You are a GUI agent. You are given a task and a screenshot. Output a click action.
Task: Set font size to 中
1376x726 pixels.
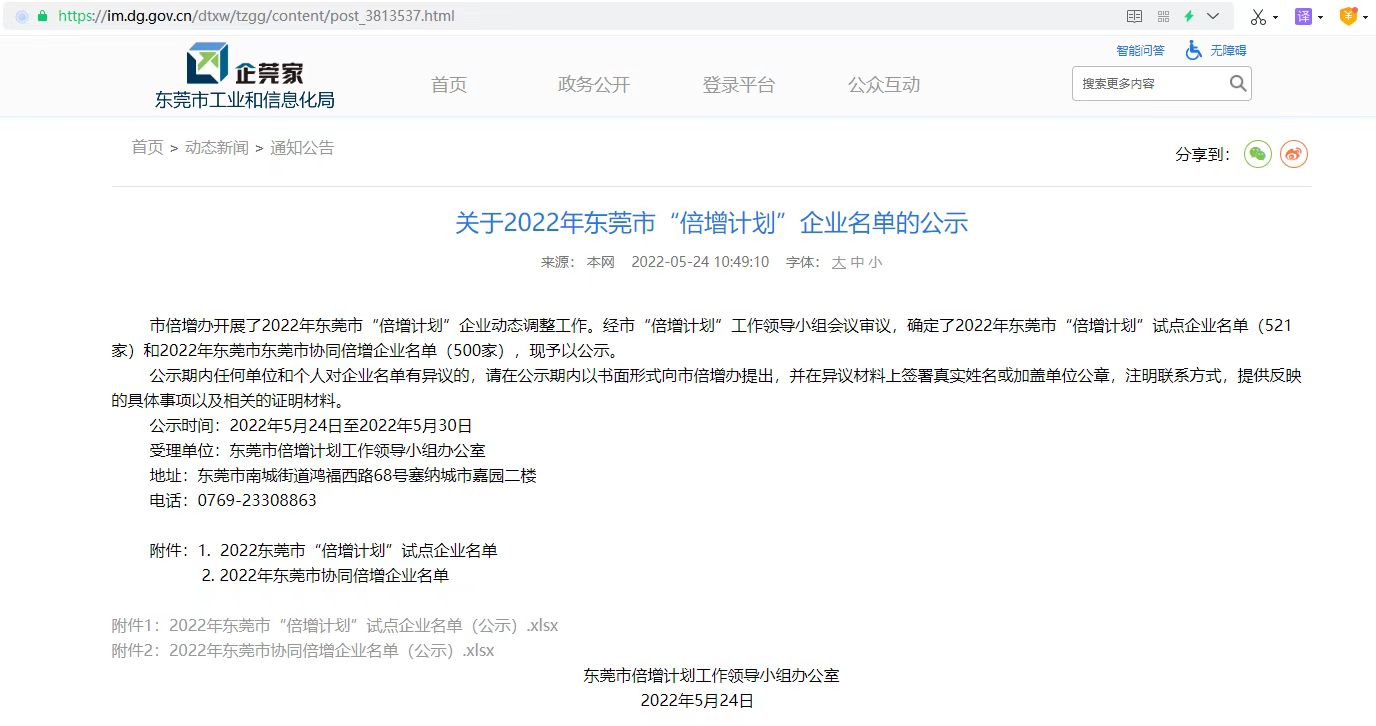click(857, 263)
